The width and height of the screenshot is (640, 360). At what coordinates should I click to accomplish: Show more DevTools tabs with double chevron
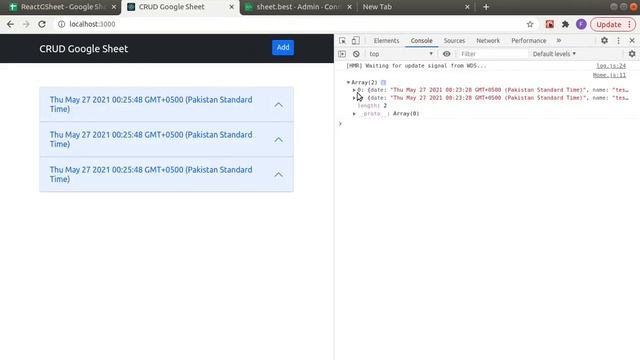pyautogui.click(x=559, y=41)
